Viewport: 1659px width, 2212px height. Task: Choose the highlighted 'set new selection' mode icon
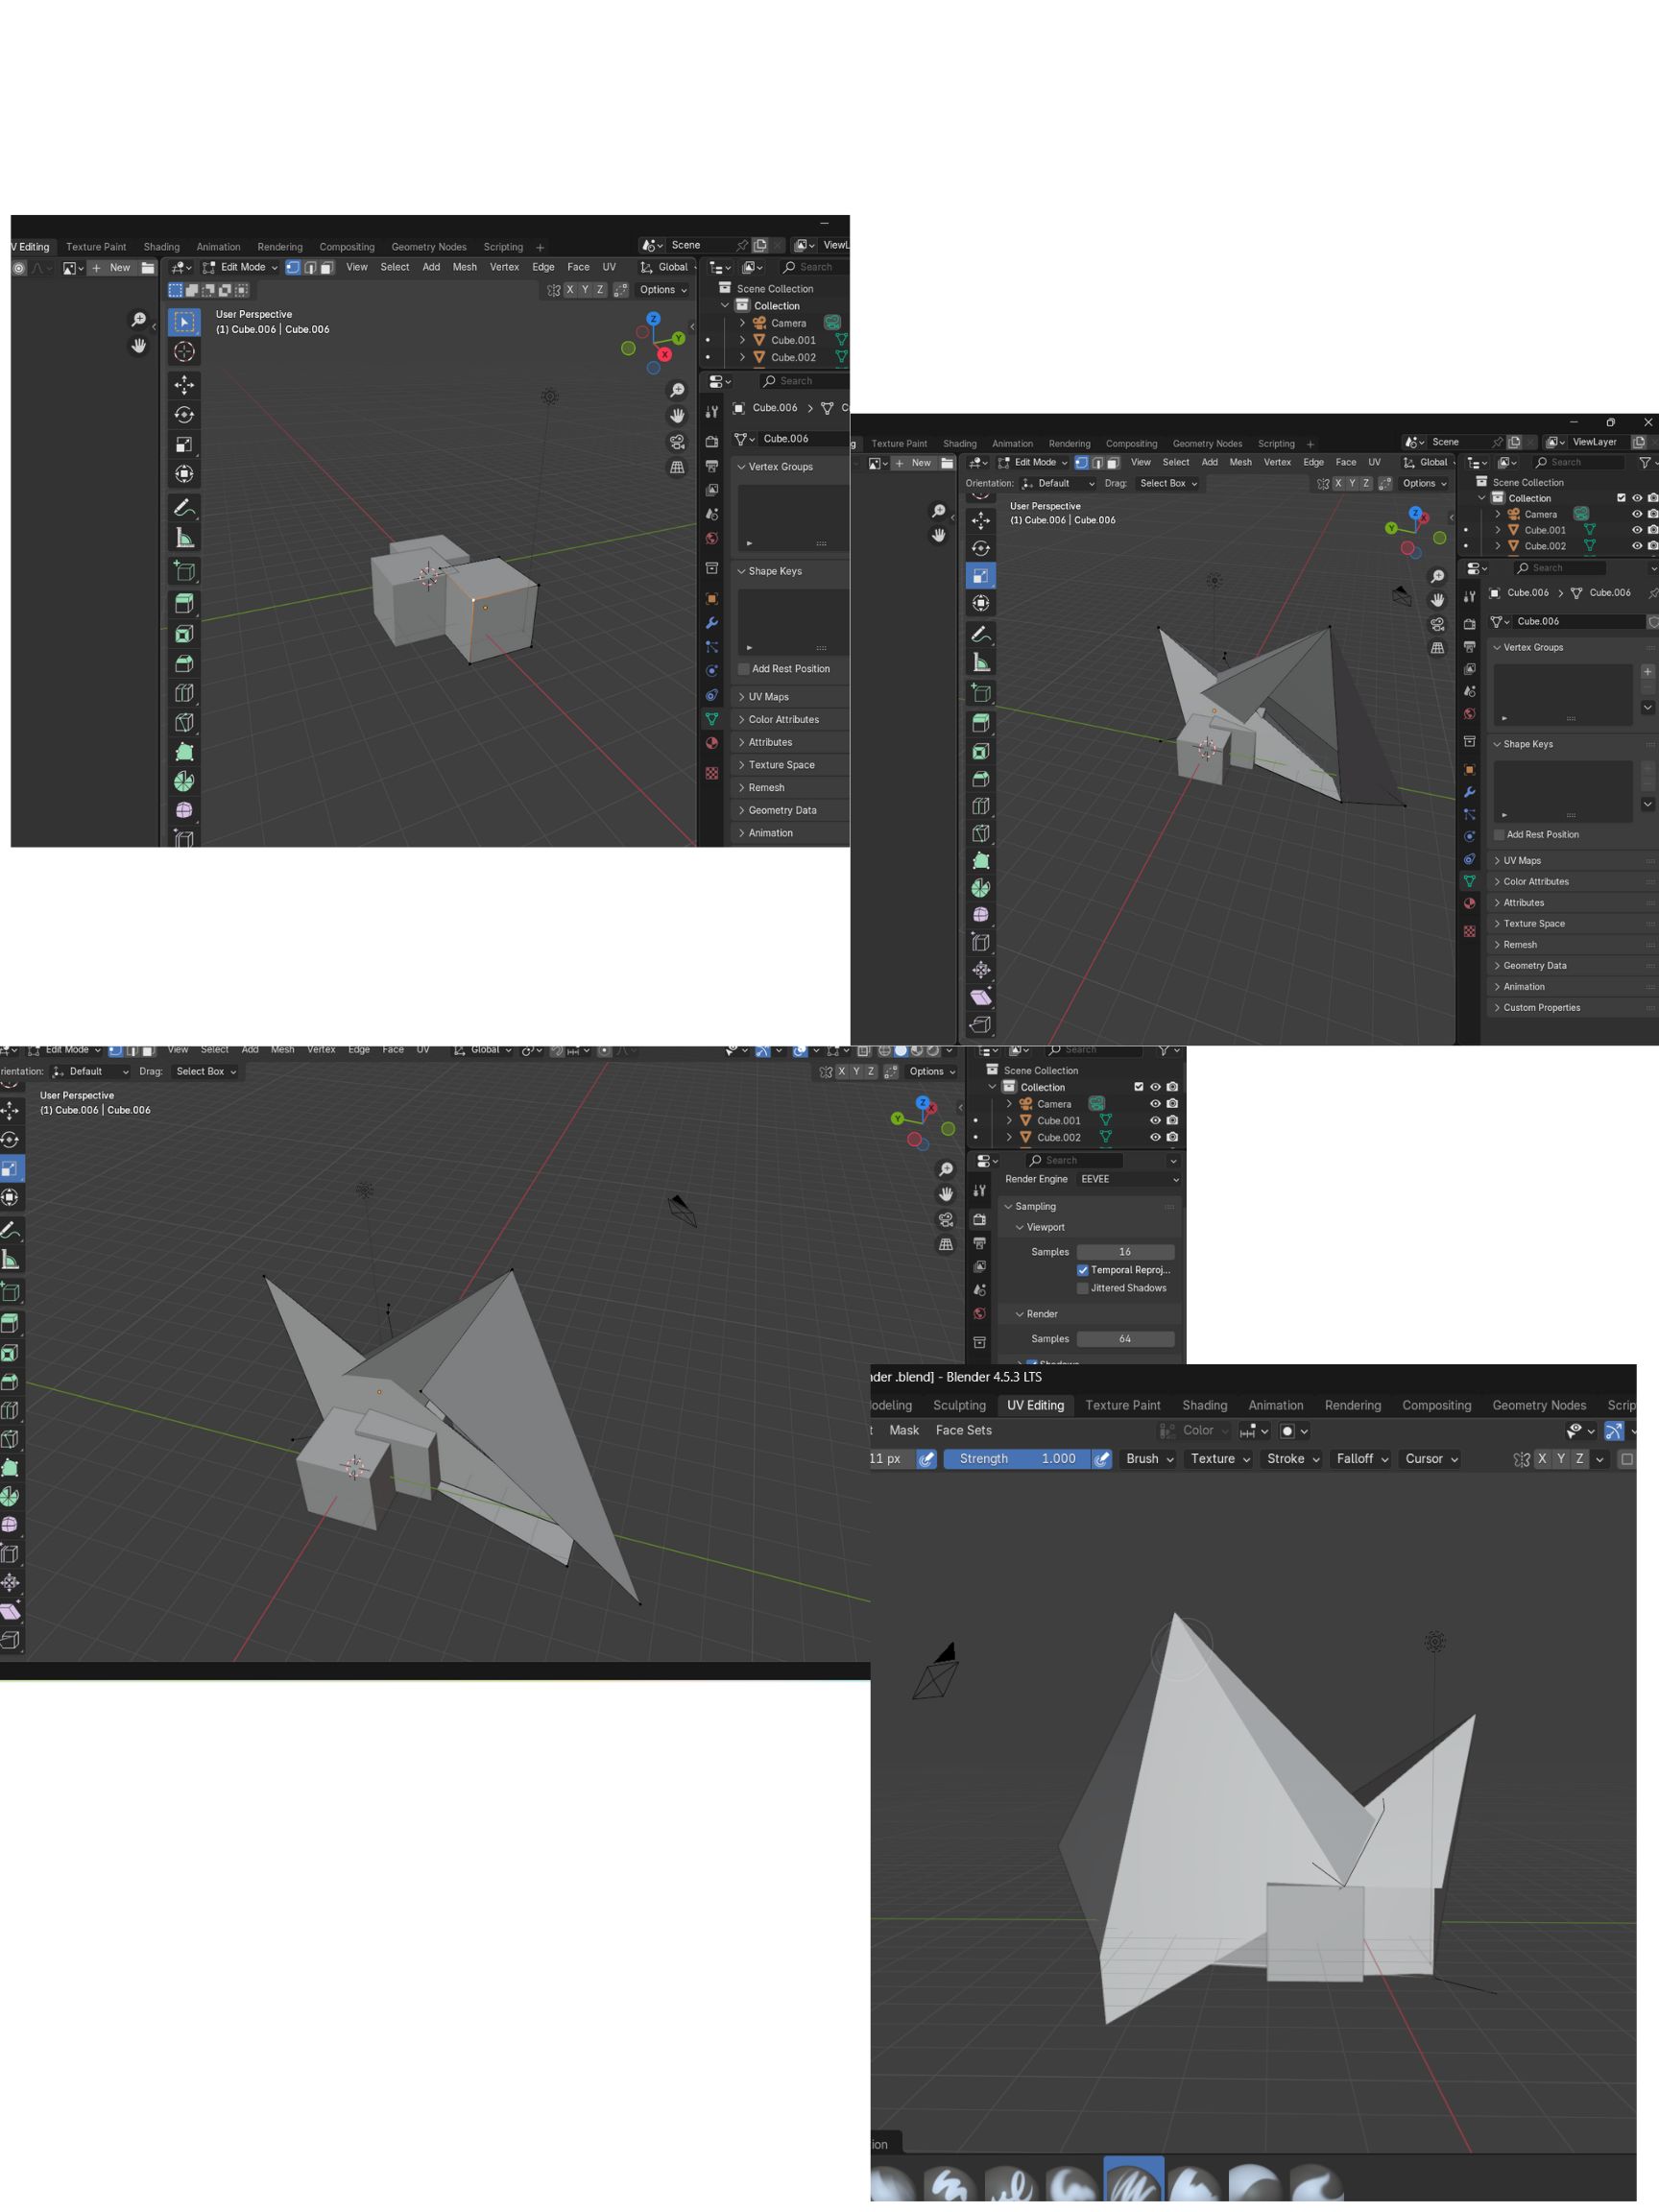[x=176, y=290]
